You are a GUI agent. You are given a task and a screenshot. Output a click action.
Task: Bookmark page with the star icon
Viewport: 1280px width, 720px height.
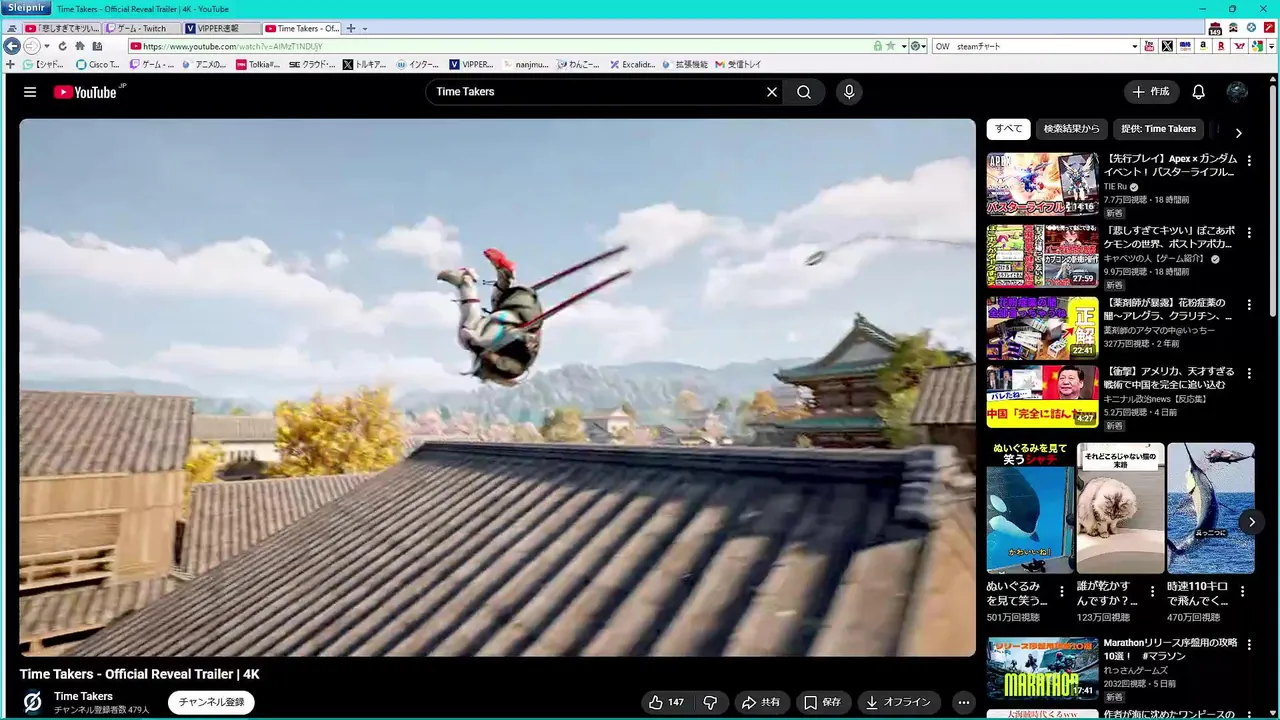pyautogui.click(x=890, y=46)
